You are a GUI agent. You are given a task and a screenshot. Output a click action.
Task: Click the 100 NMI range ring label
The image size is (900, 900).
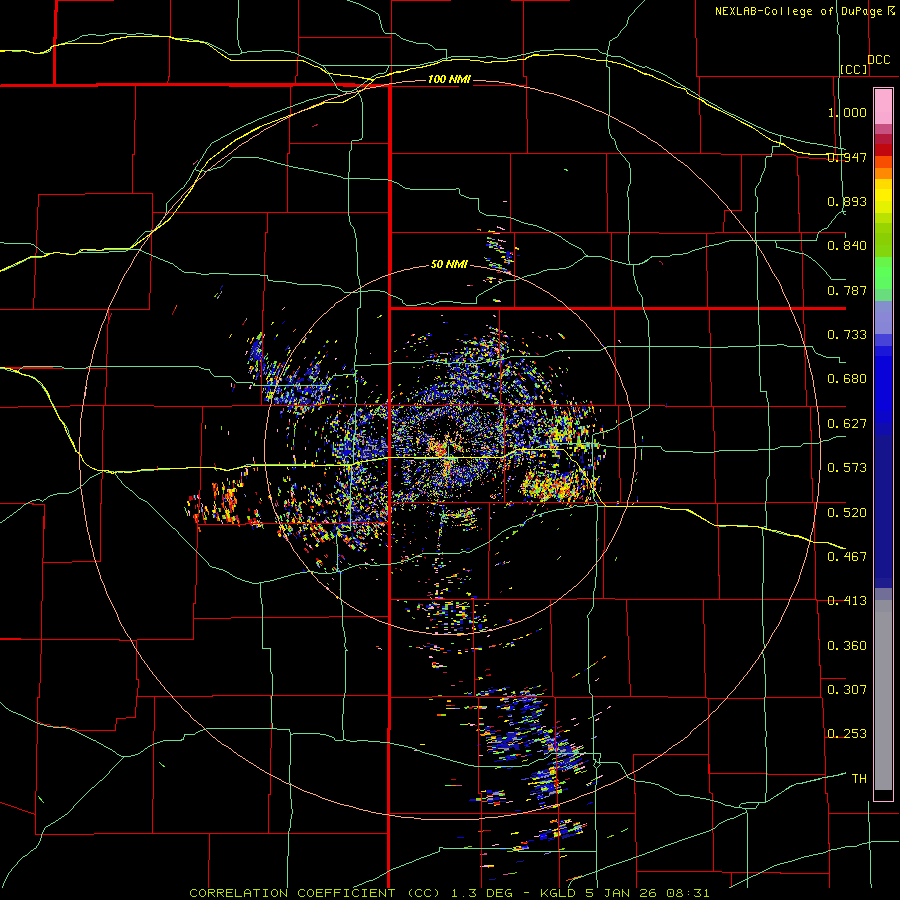point(449,79)
